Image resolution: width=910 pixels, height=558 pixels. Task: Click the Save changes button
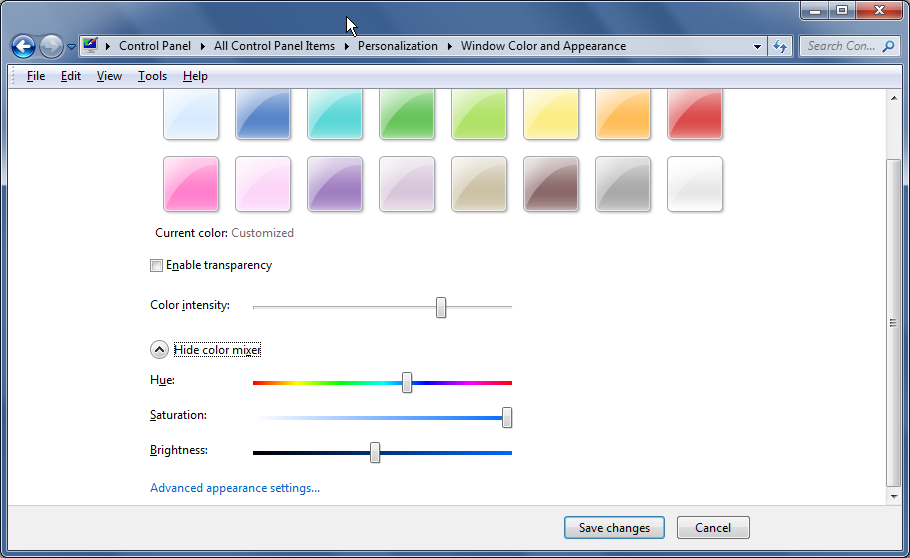point(614,528)
